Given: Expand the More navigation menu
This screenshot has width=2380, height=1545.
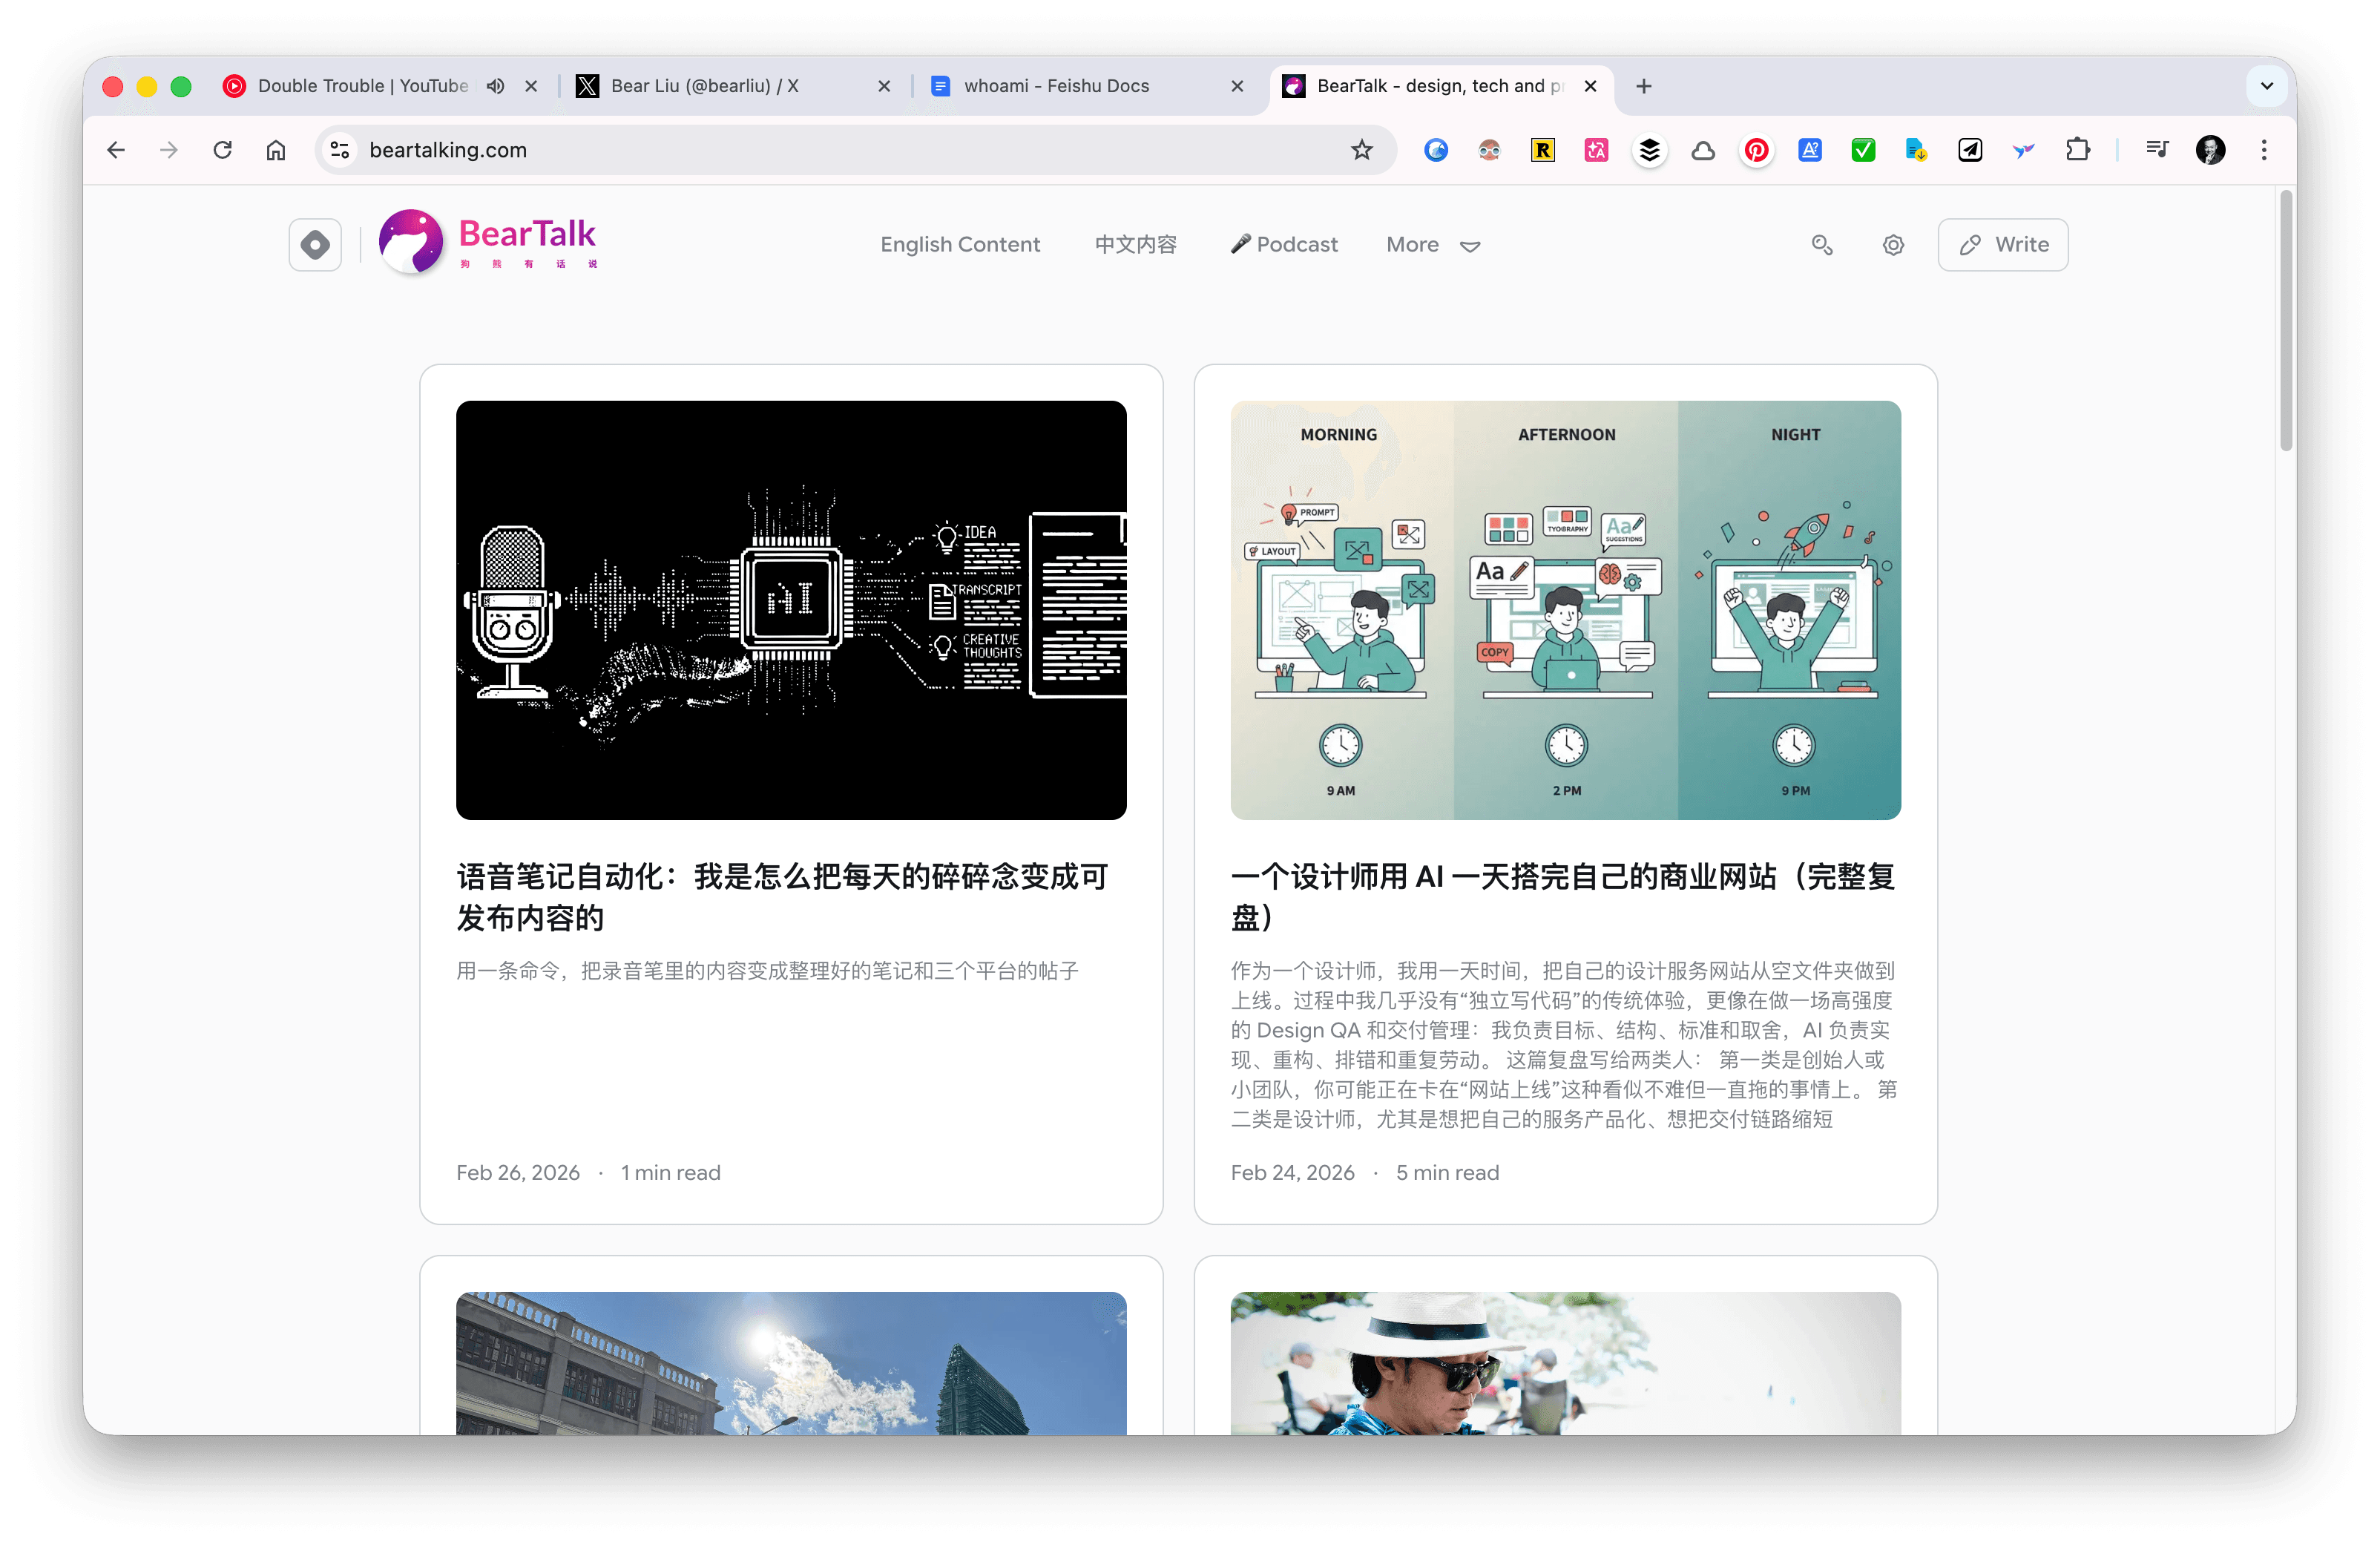Looking at the screenshot, I should pyautogui.click(x=1432, y=245).
